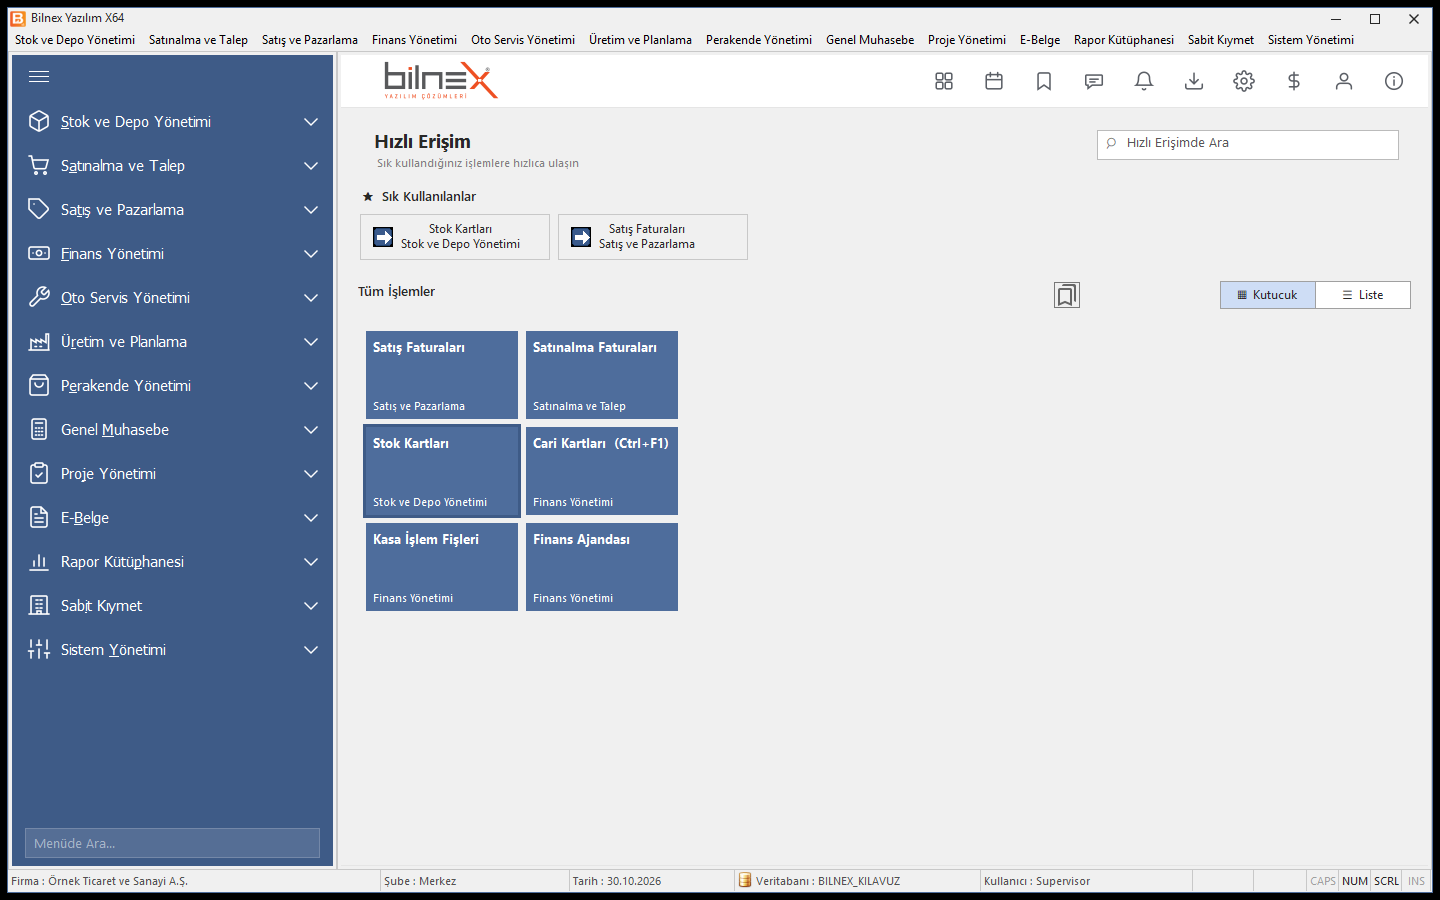Open Finans Ajandası tile
The width and height of the screenshot is (1440, 900).
pos(602,567)
